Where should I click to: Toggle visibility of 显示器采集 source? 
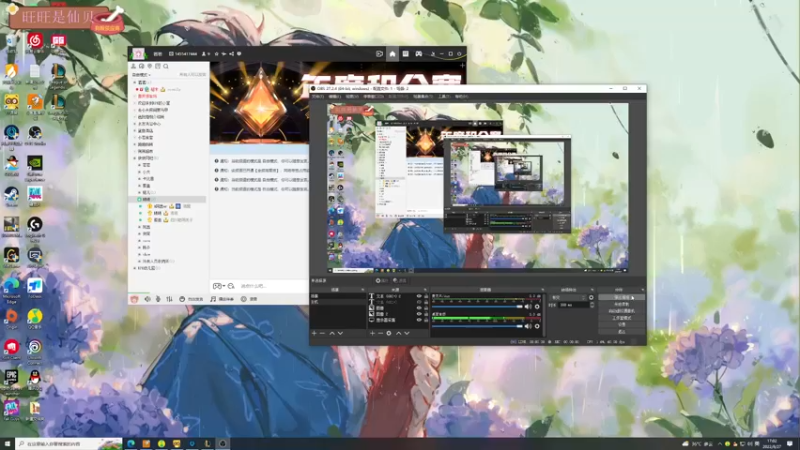point(419,320)
